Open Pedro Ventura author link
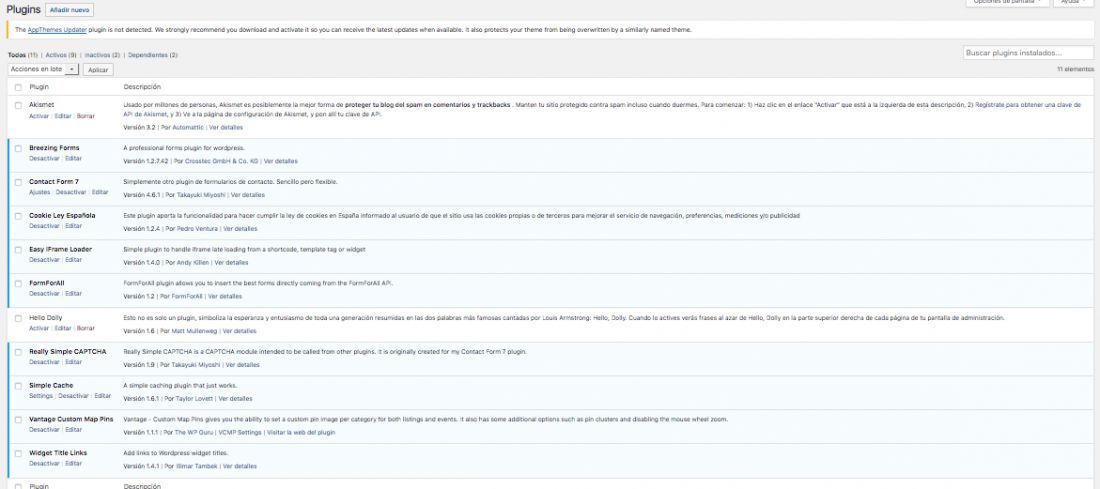This screenshot has height=489, width=1100. tap(195, 229)
